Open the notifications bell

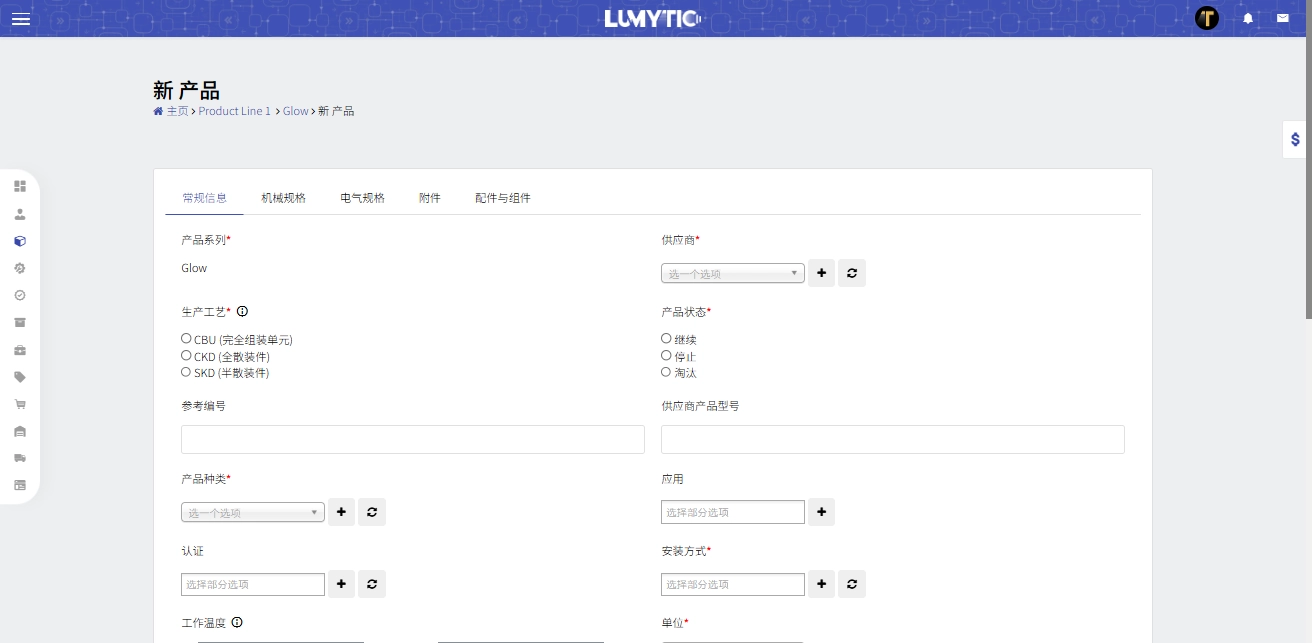1248,18
